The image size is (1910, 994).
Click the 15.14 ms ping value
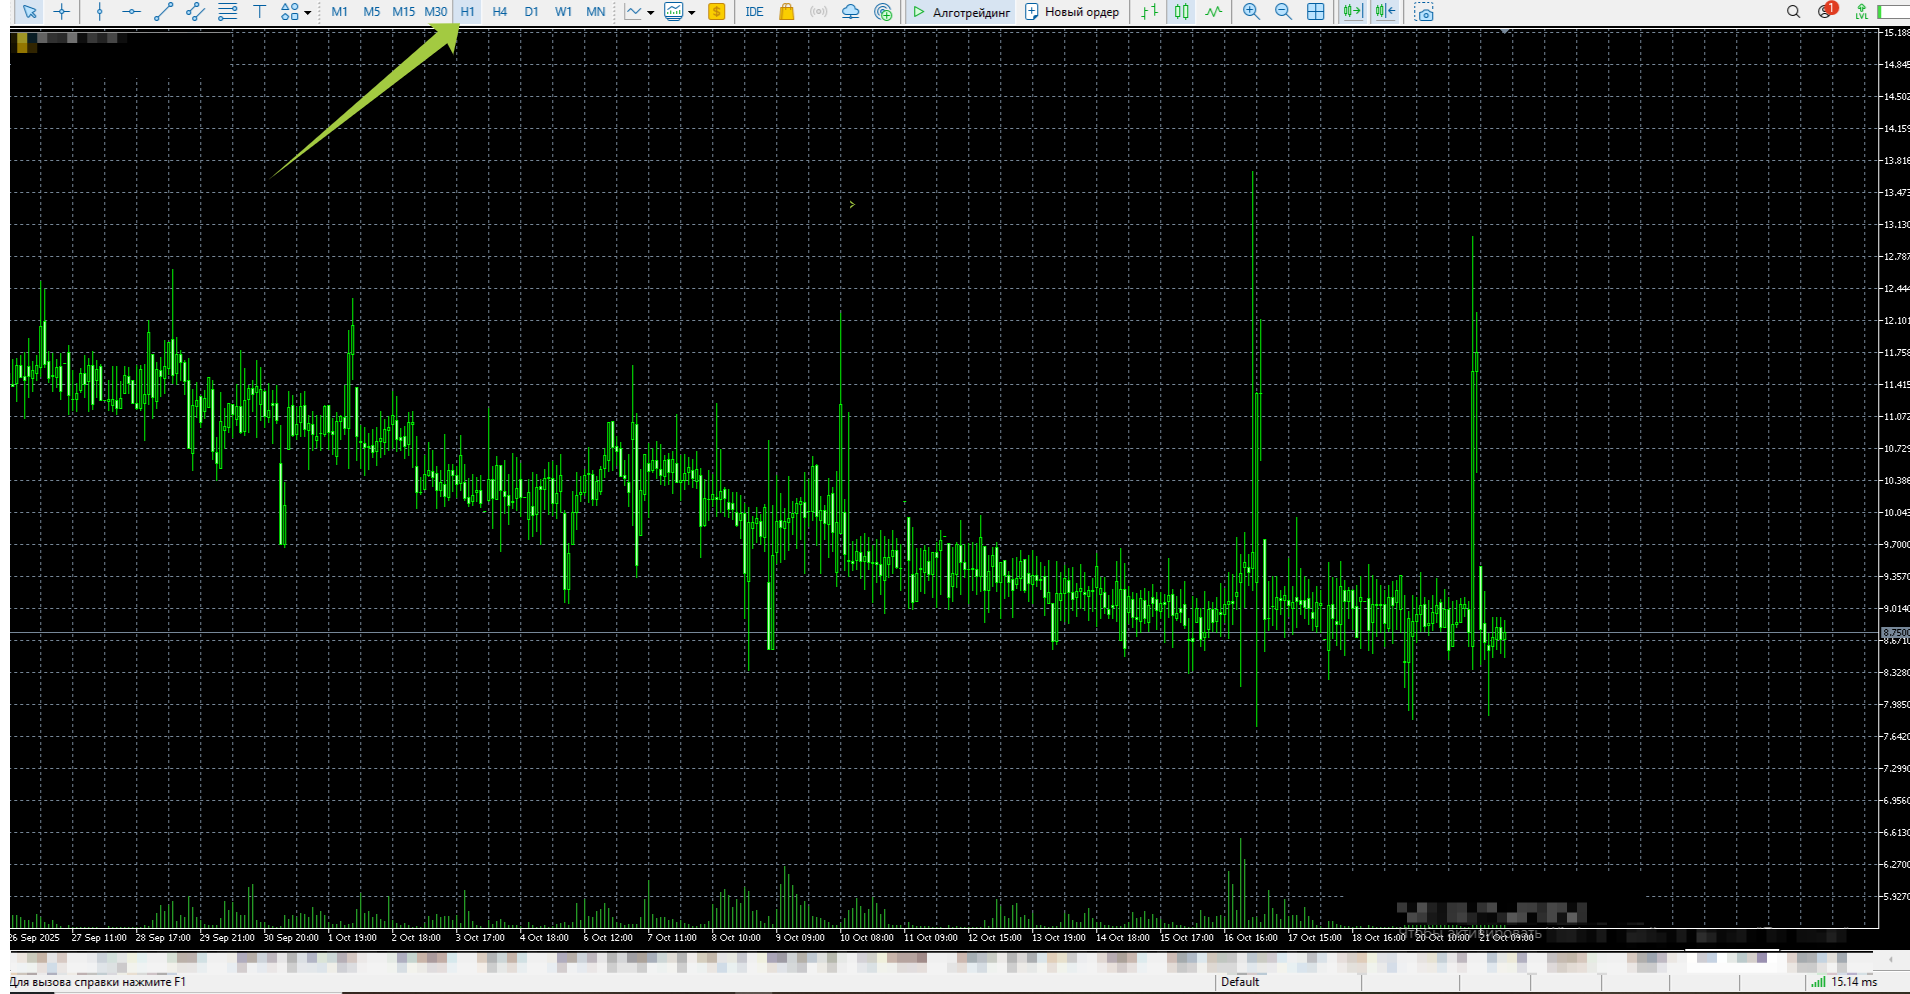click(1855, 982)
